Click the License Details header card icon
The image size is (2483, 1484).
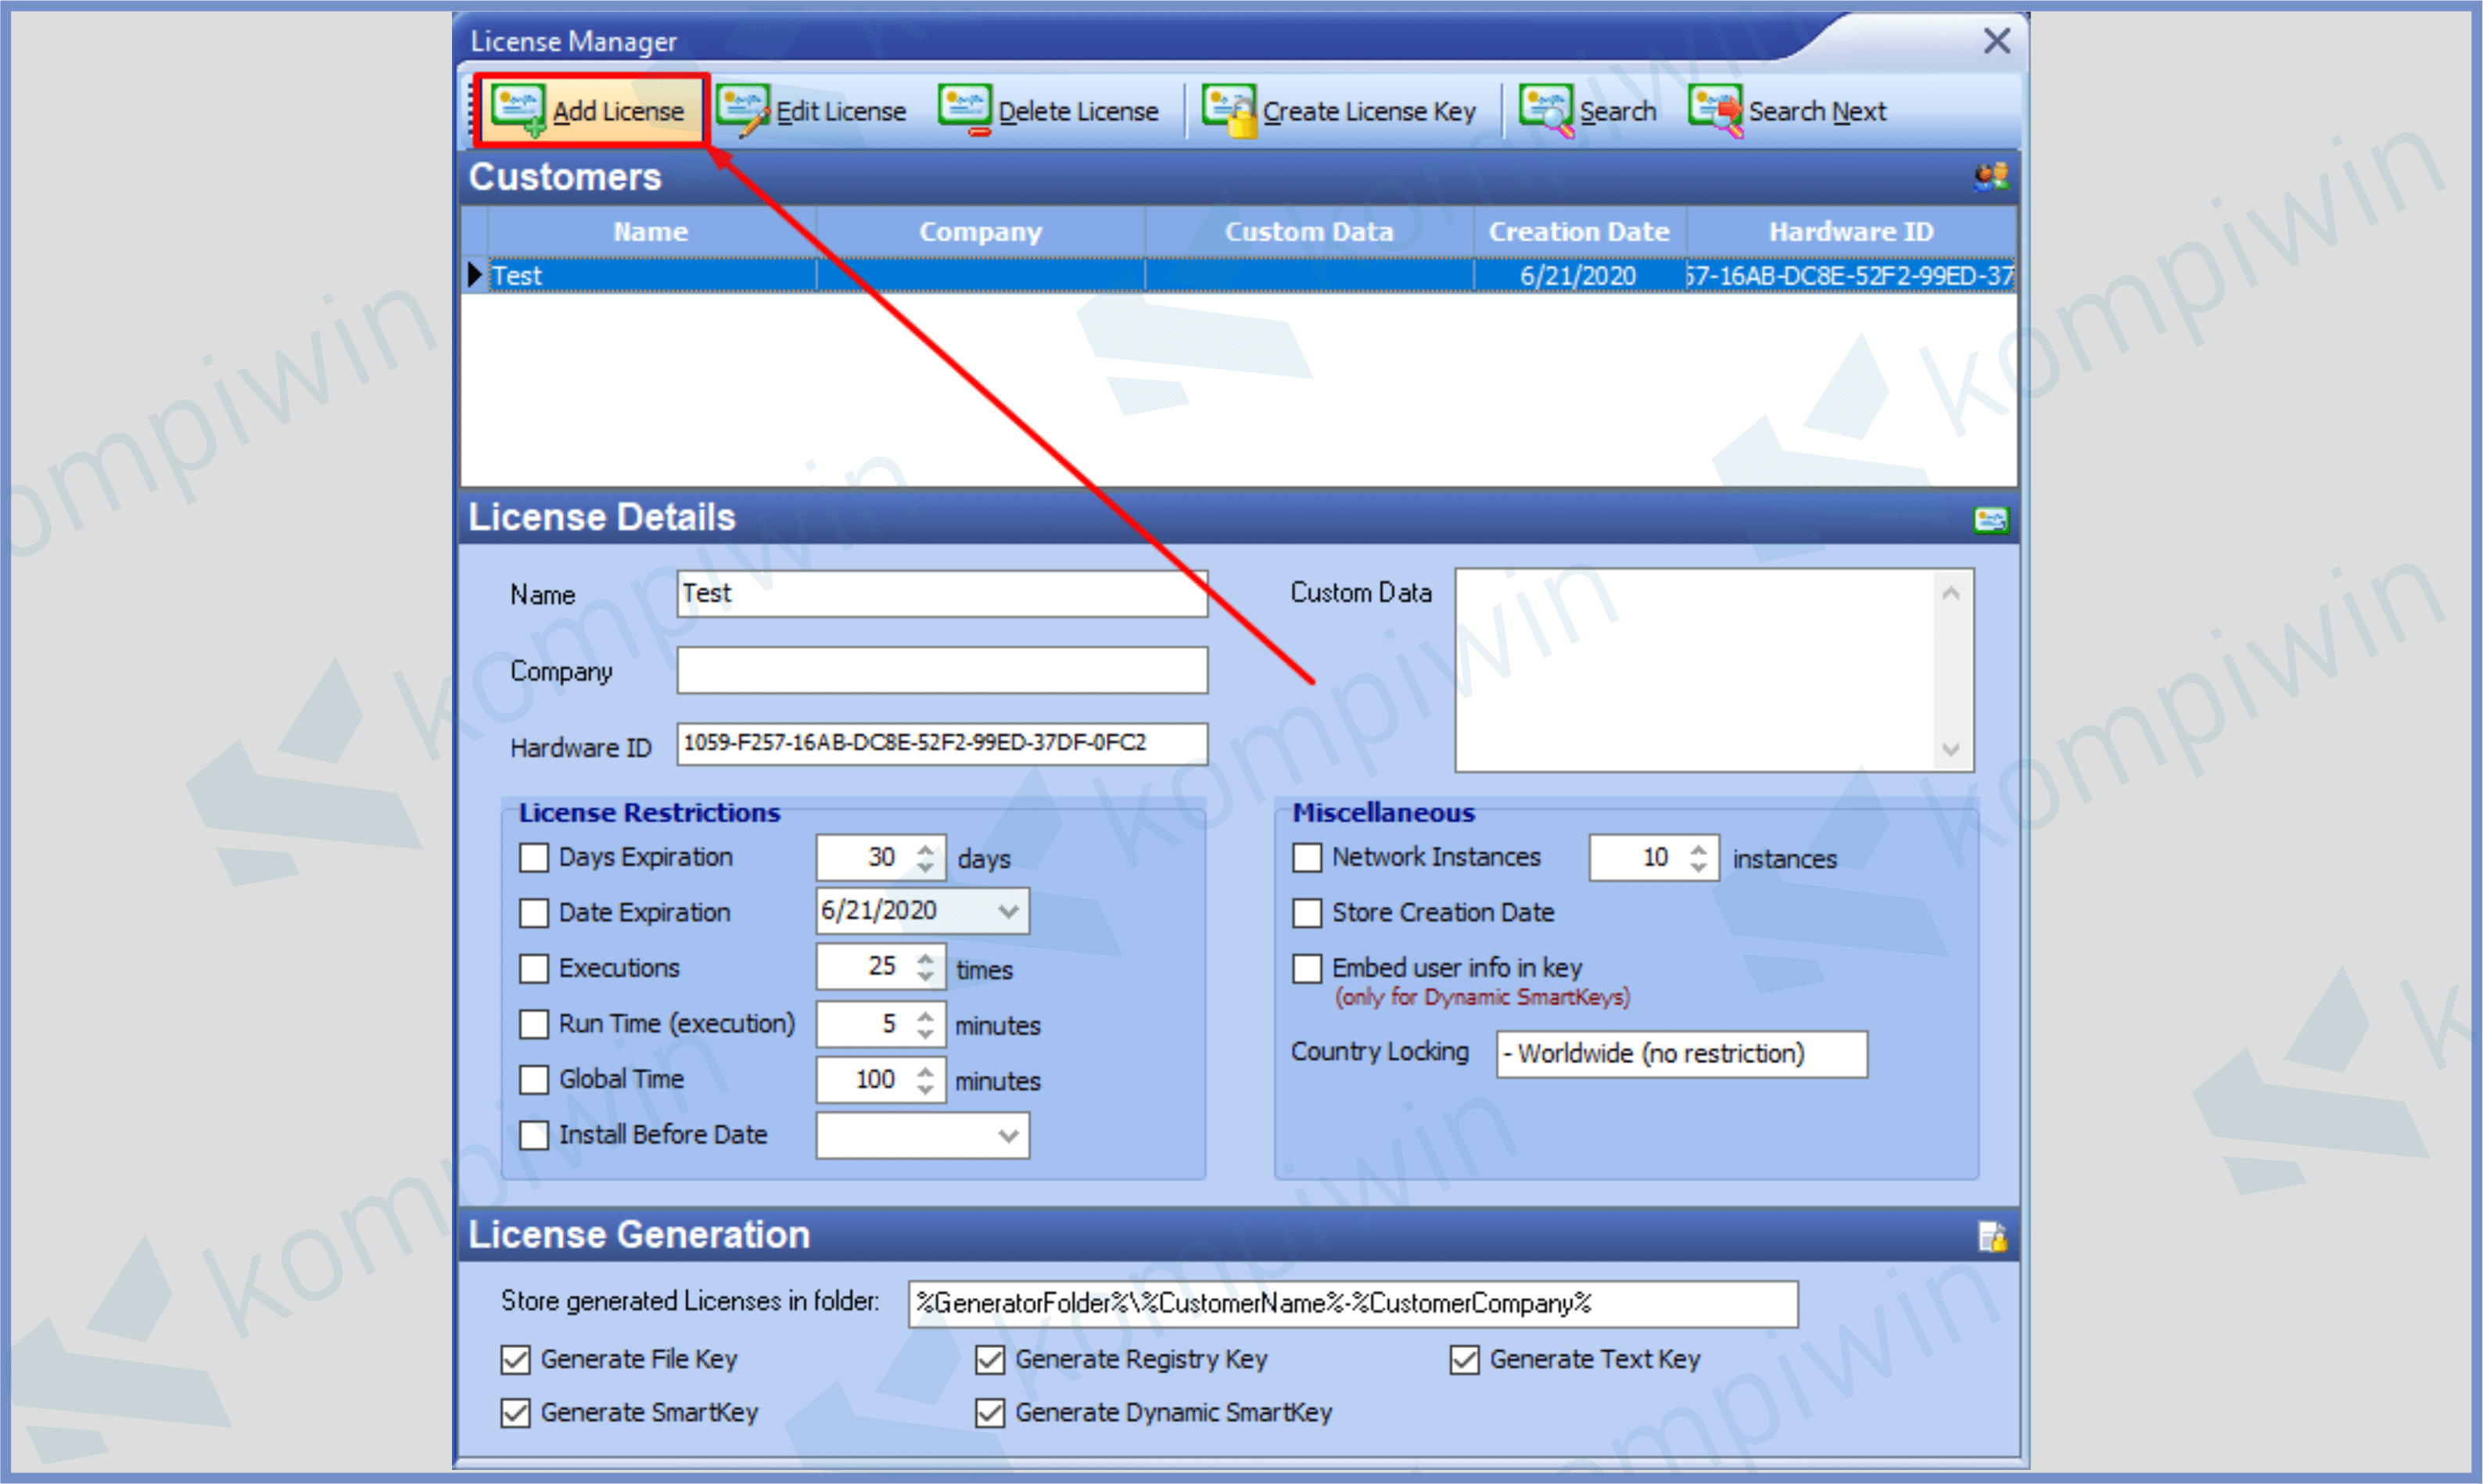(x=1990, y=519)
